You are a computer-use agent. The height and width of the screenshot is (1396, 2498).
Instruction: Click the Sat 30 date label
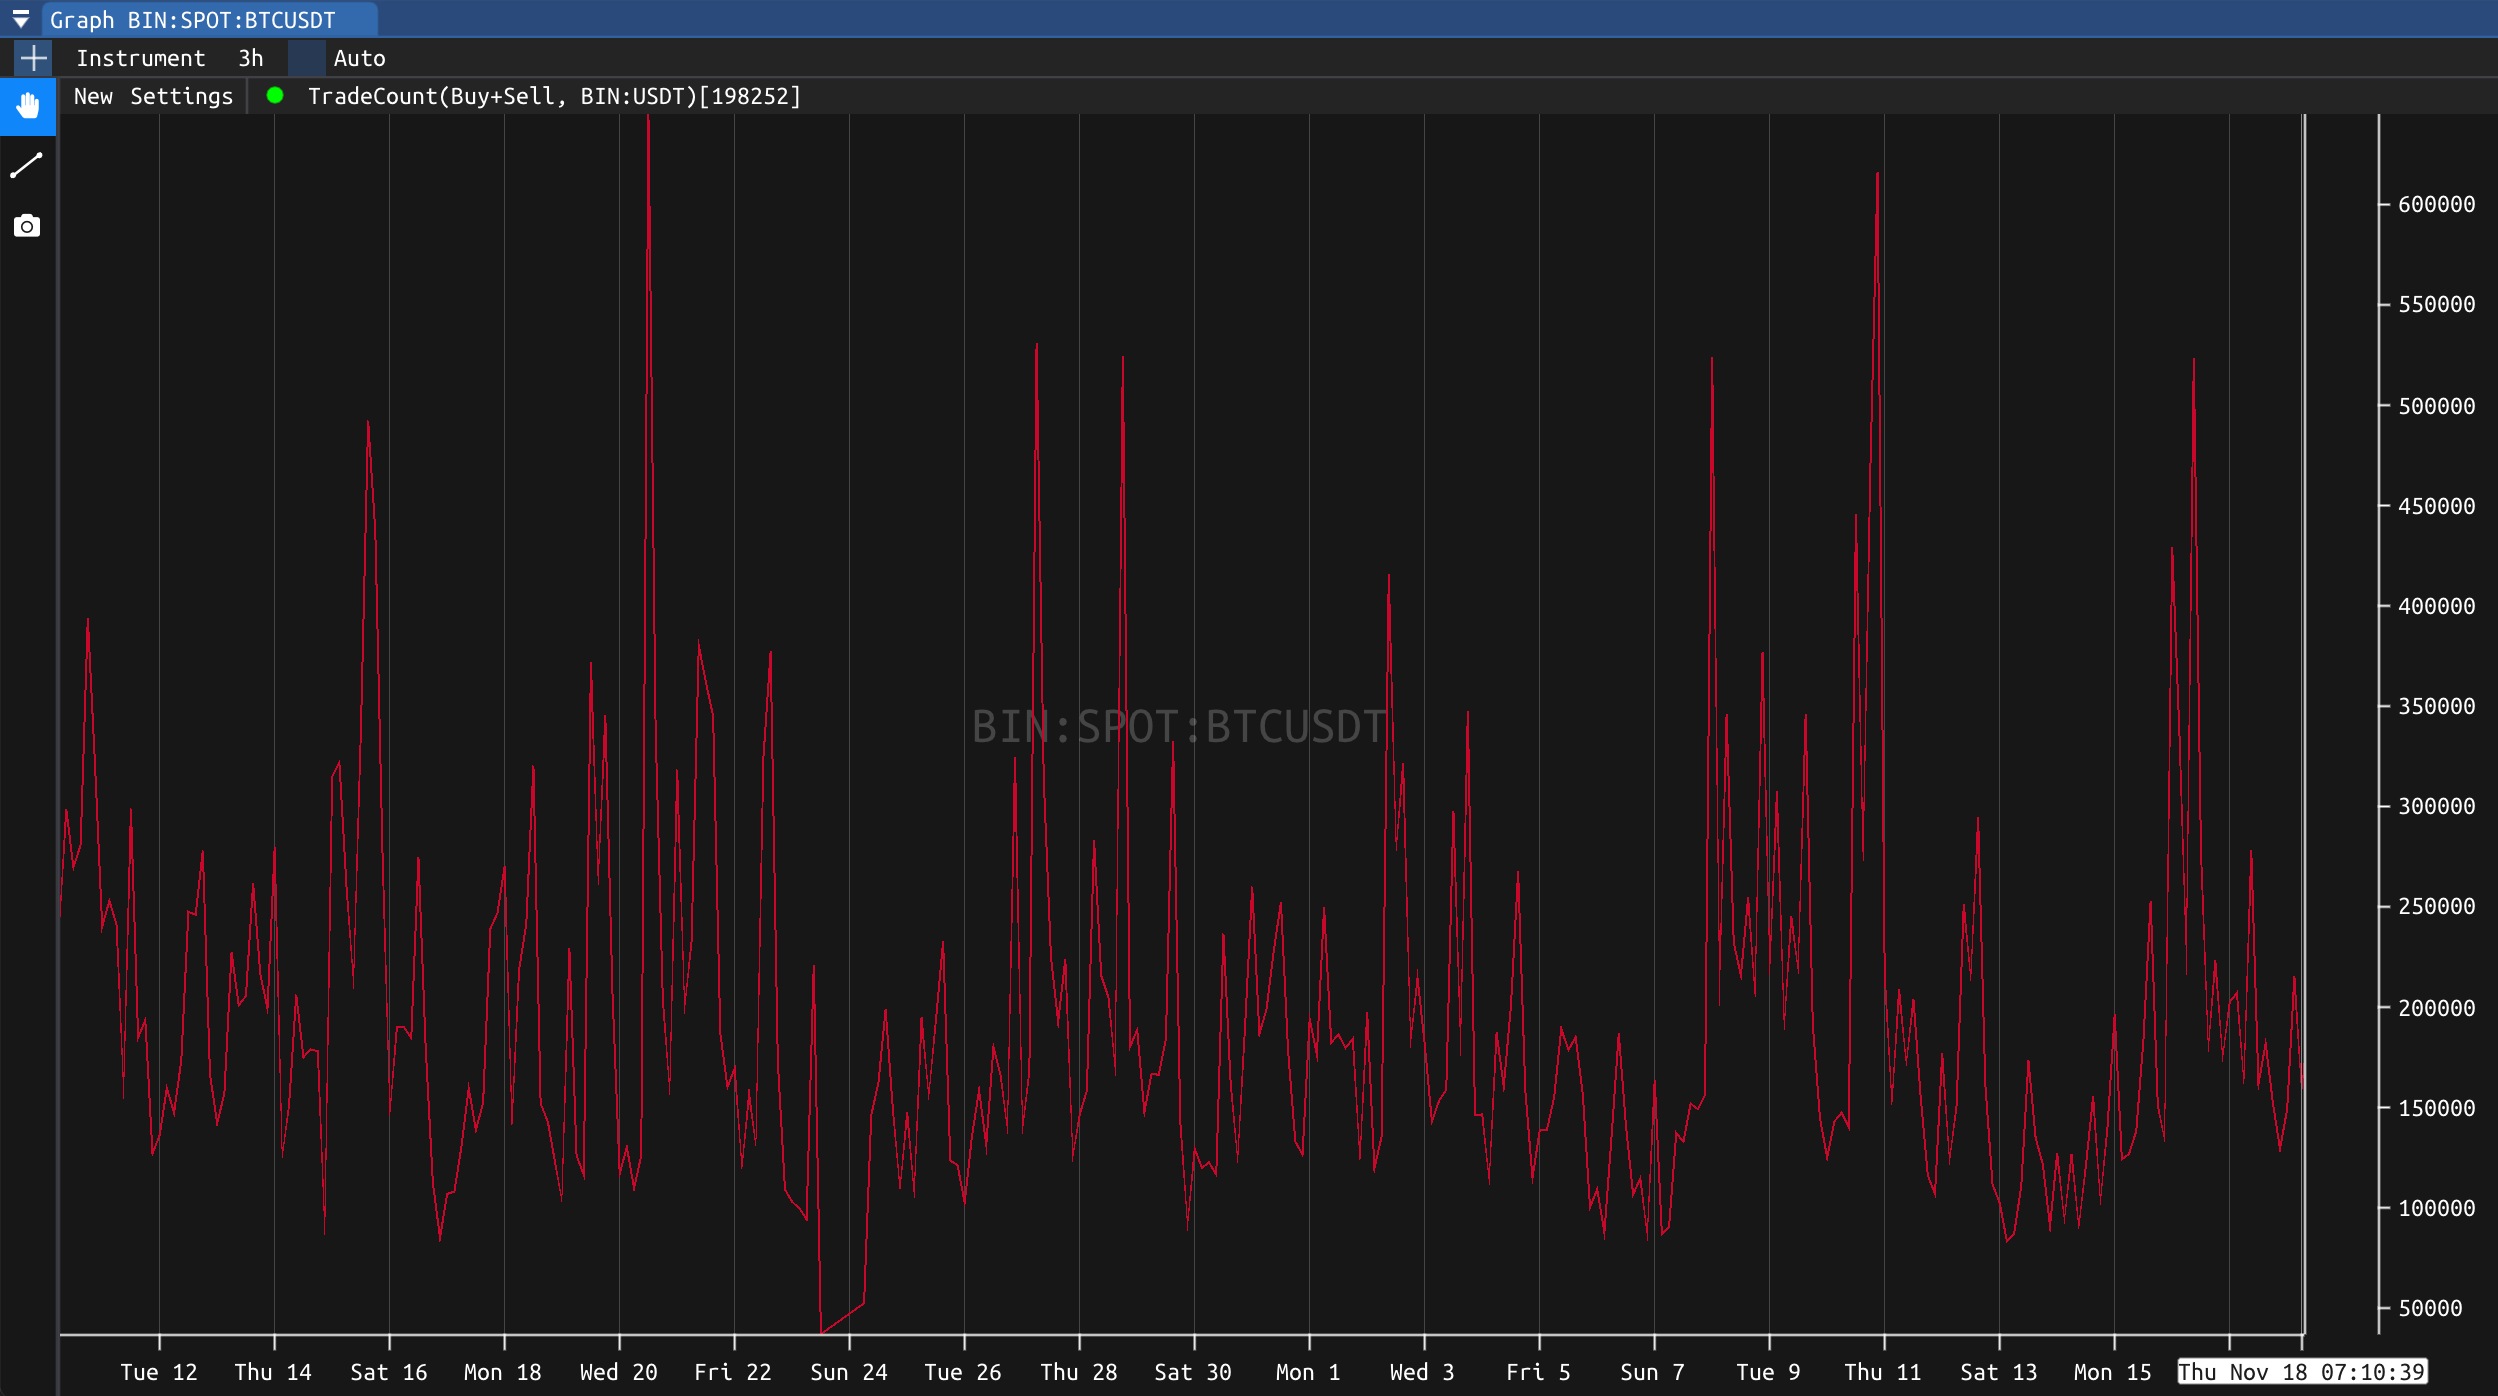(1193, 1372)
